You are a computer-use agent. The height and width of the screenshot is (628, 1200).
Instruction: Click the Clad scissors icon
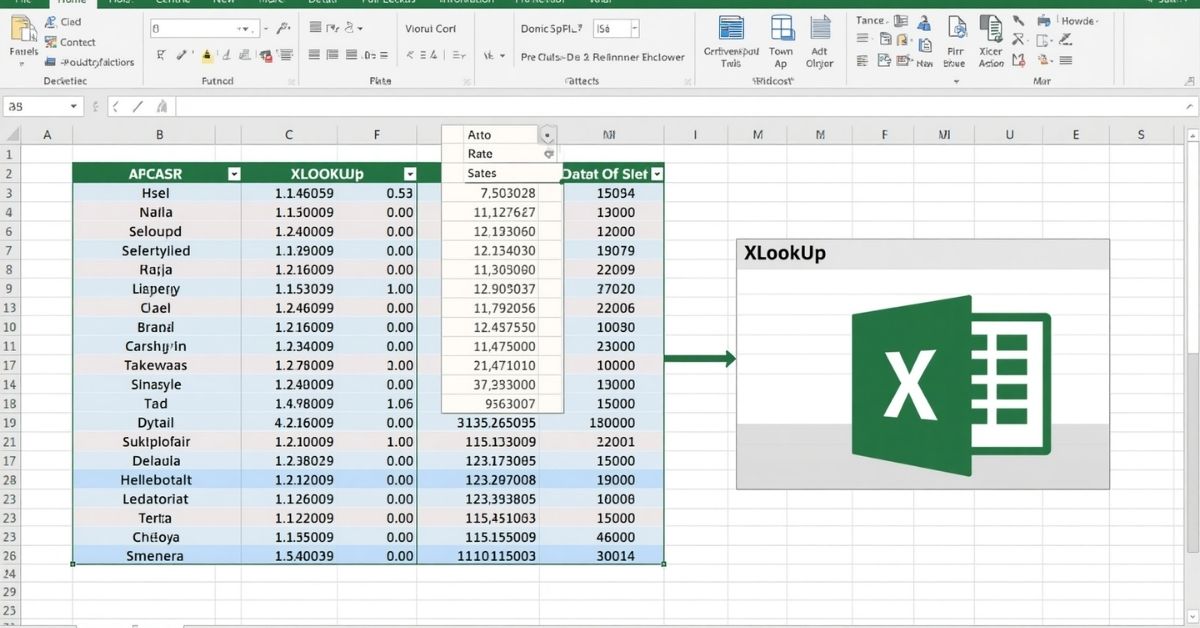pyautogui.click(x=49, y=21)
